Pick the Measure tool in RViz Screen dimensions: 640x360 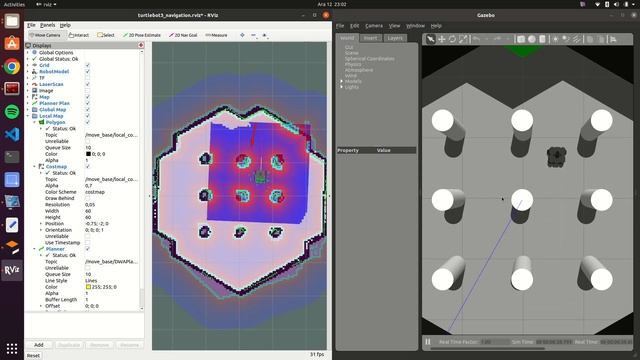(216, 35)
